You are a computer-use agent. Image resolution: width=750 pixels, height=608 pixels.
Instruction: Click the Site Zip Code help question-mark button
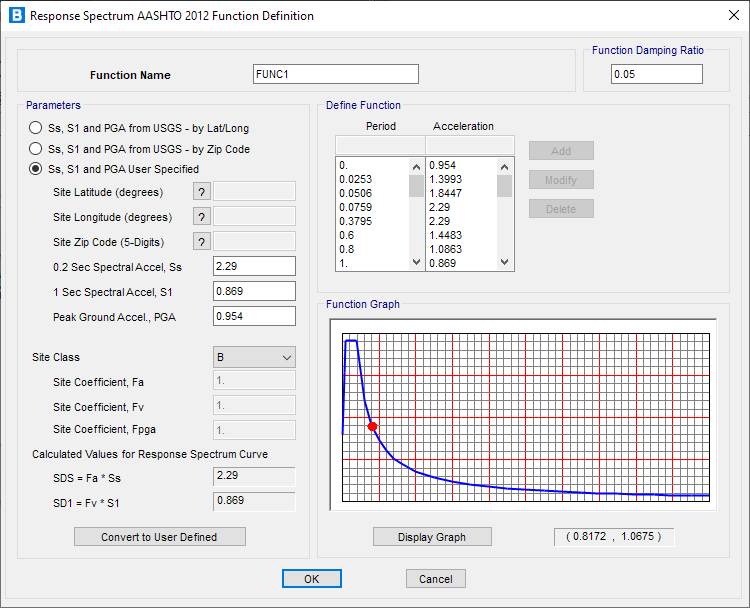point(202,242)
